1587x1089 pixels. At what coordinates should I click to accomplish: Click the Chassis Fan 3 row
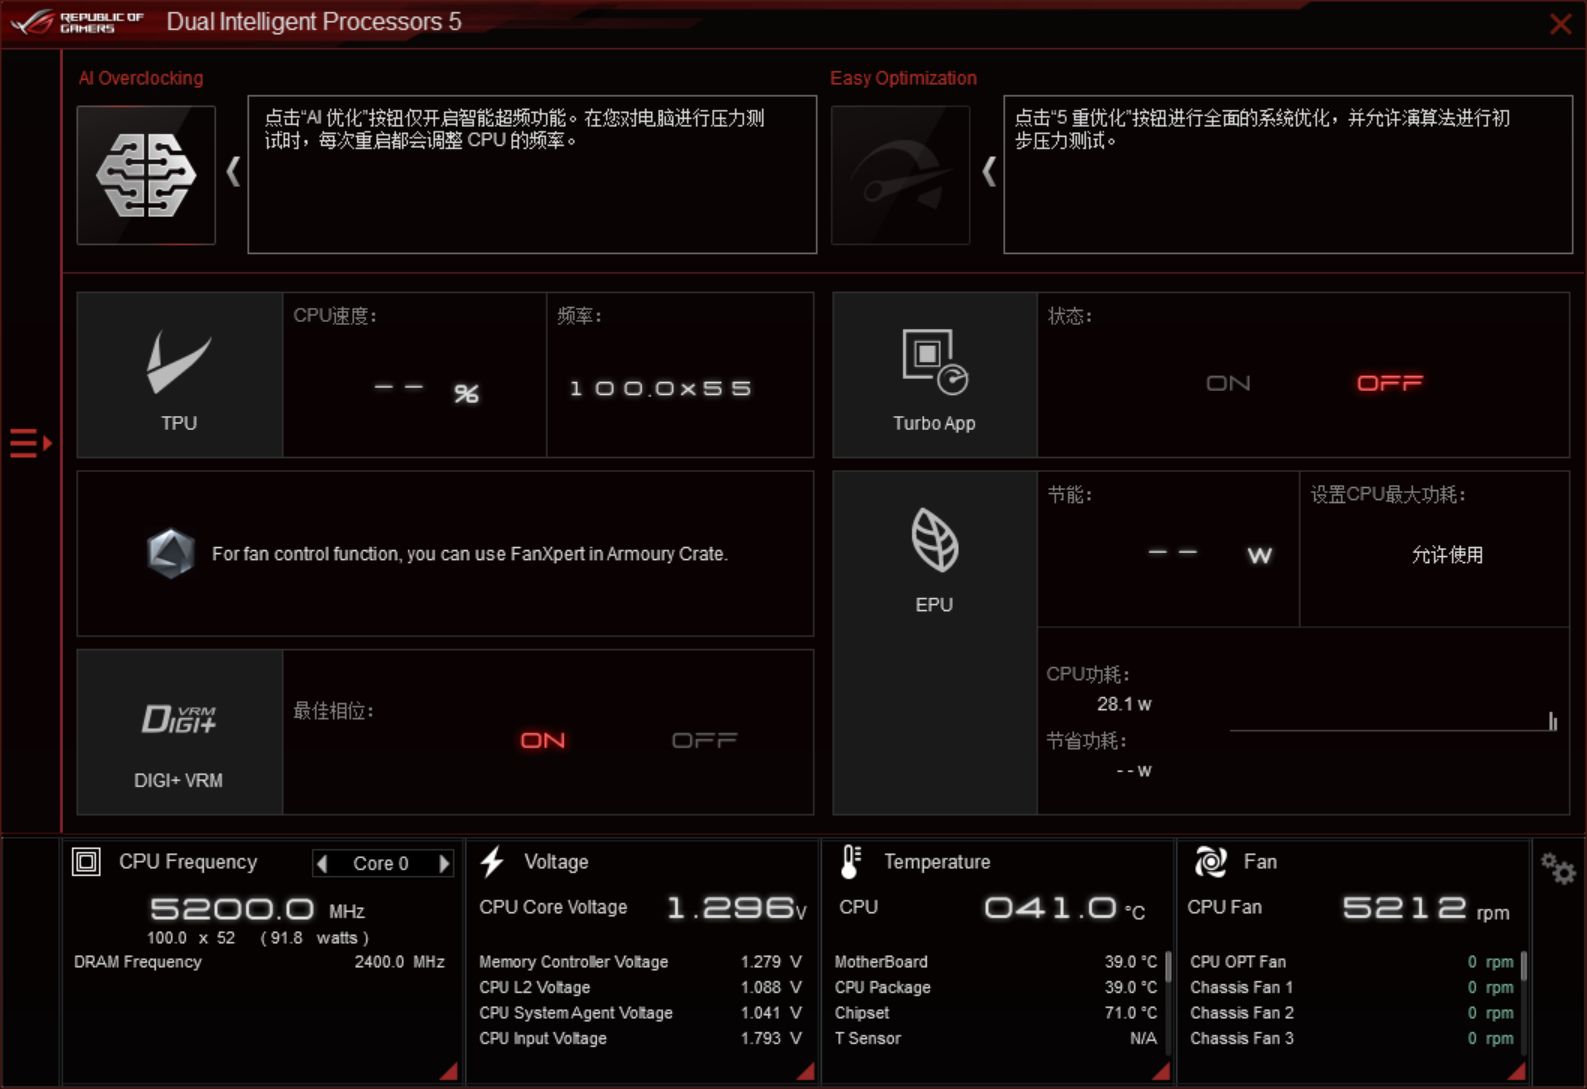point(1352,1039)
